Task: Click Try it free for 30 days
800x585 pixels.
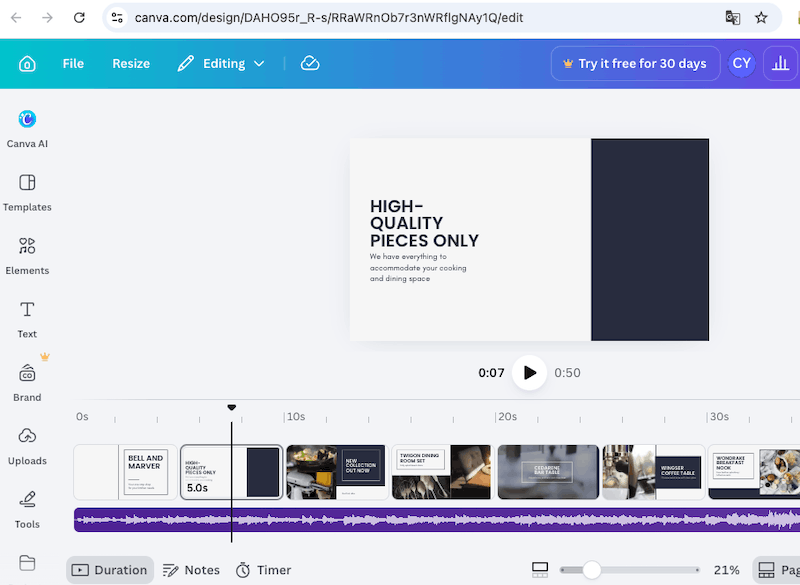Action: 635,64
